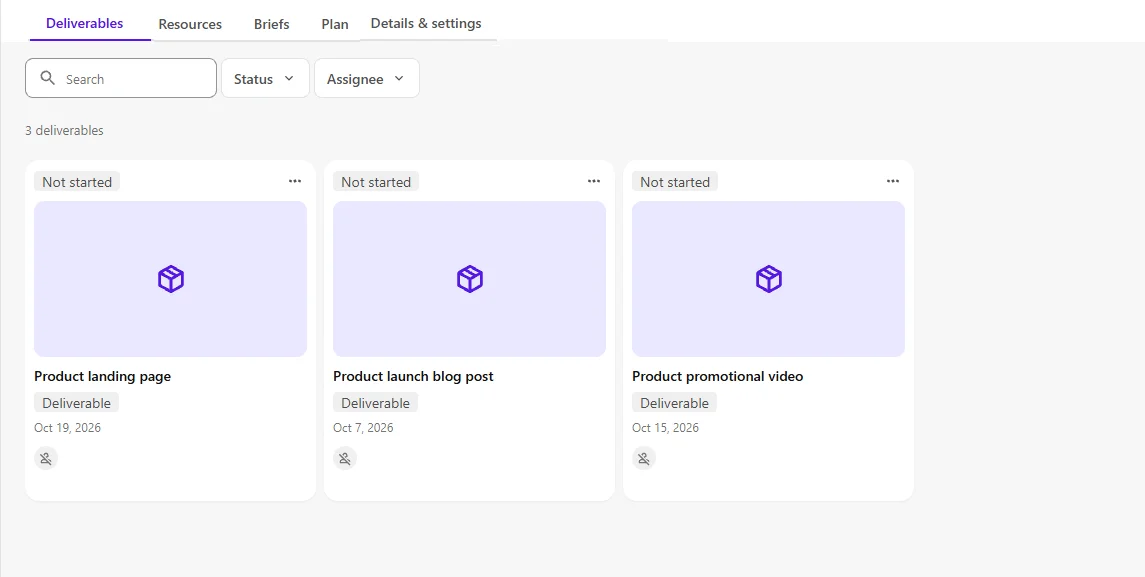Focus the Search input field
Screen dimensions: 1145x577
click(121, 78)
